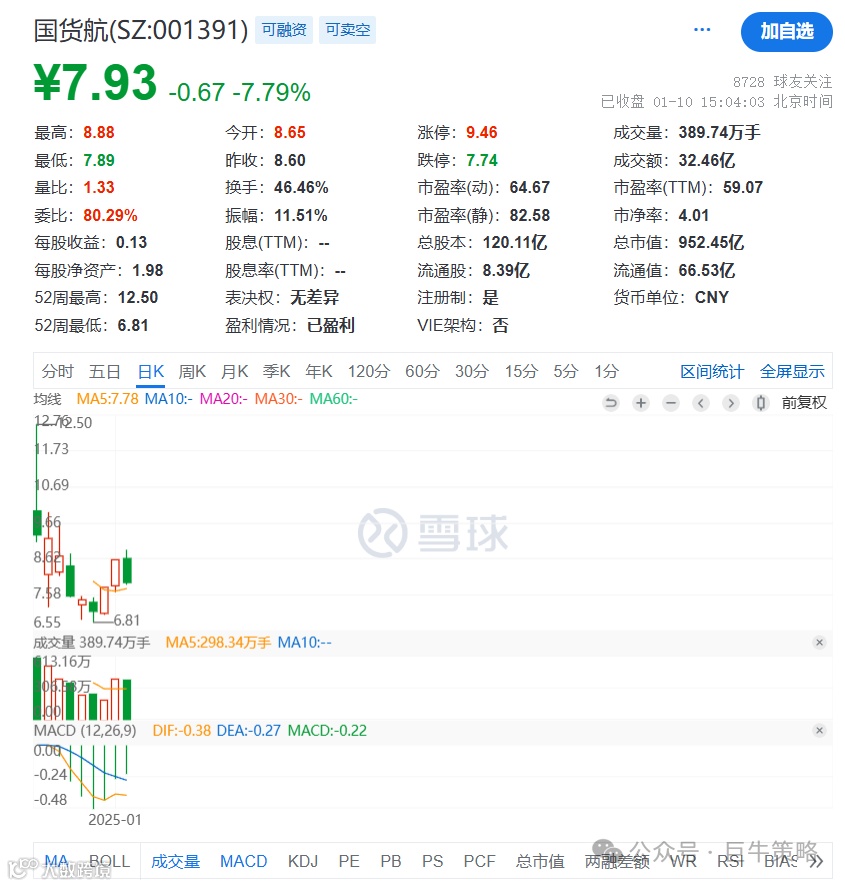Toggle the MACD indicator at bottom bar
Viewport: 845px width, 886px height.
click(244, 861)
